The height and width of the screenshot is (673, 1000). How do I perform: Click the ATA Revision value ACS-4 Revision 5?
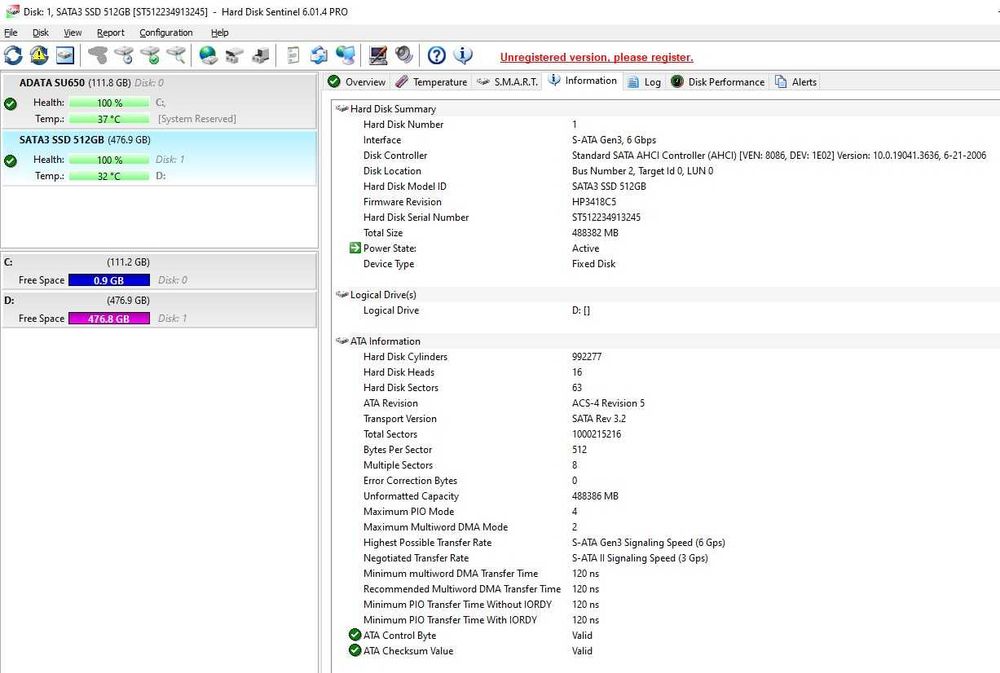click(608, 403)
